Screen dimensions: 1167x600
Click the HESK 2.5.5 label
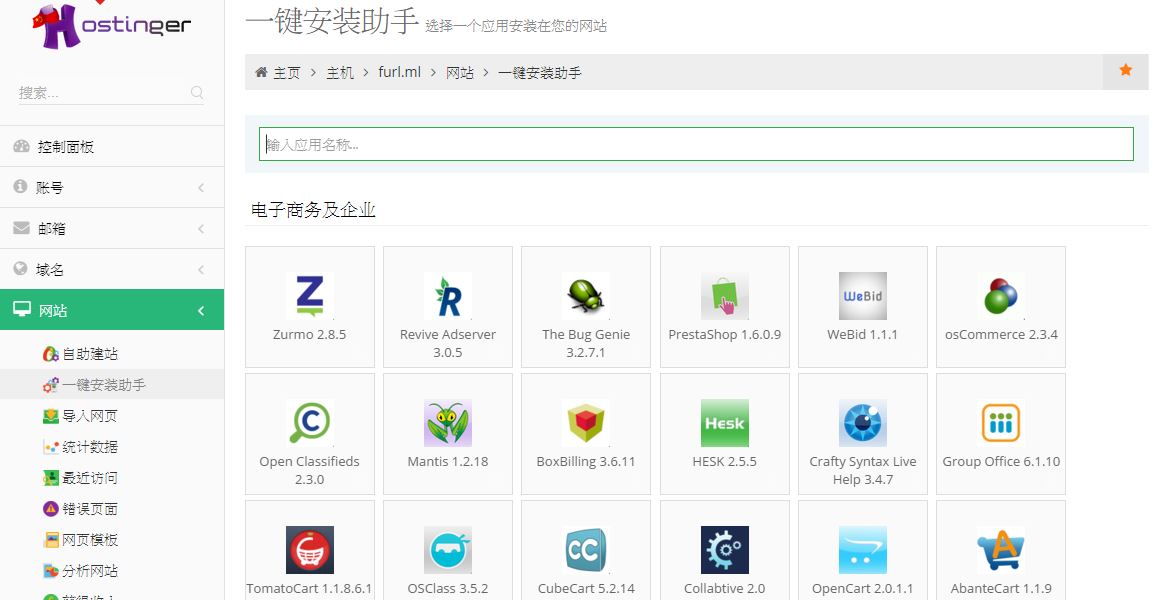pos(725,462)
